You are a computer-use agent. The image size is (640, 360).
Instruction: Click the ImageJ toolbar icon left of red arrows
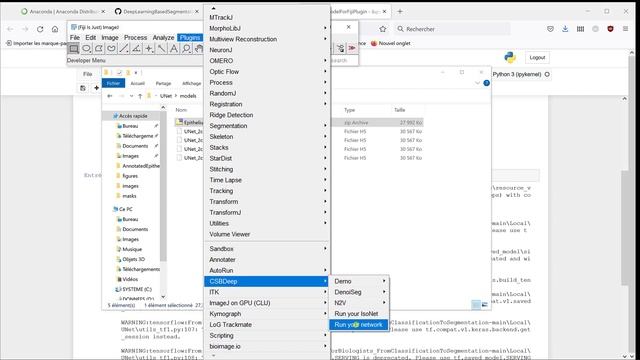tap(340, 49)
